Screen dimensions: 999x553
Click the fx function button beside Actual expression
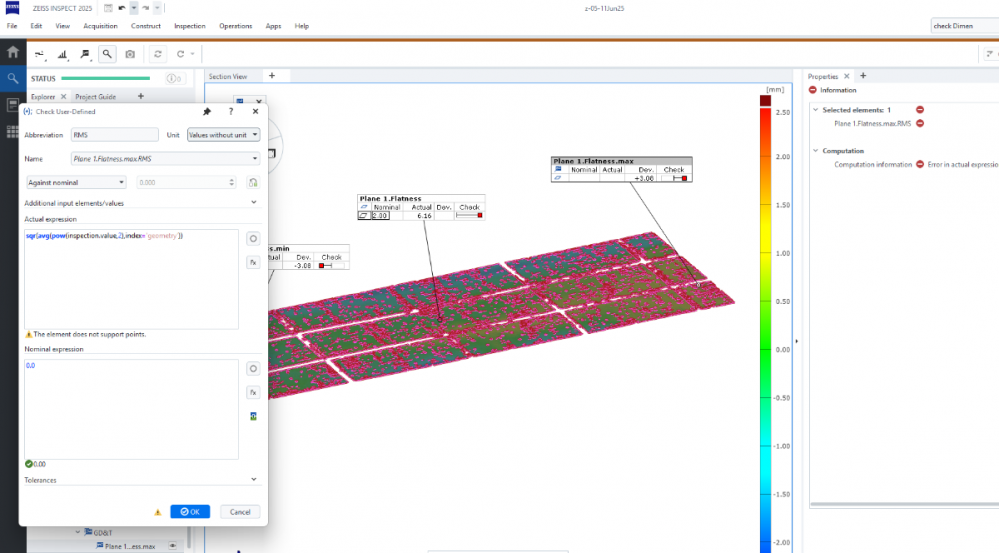253,262
